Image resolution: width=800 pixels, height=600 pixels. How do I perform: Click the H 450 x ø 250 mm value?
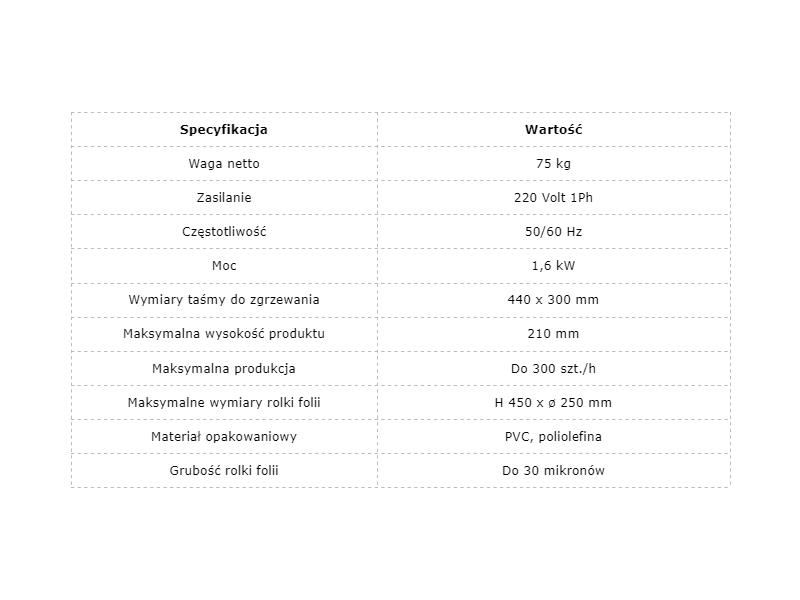click(x=554, y=403)
